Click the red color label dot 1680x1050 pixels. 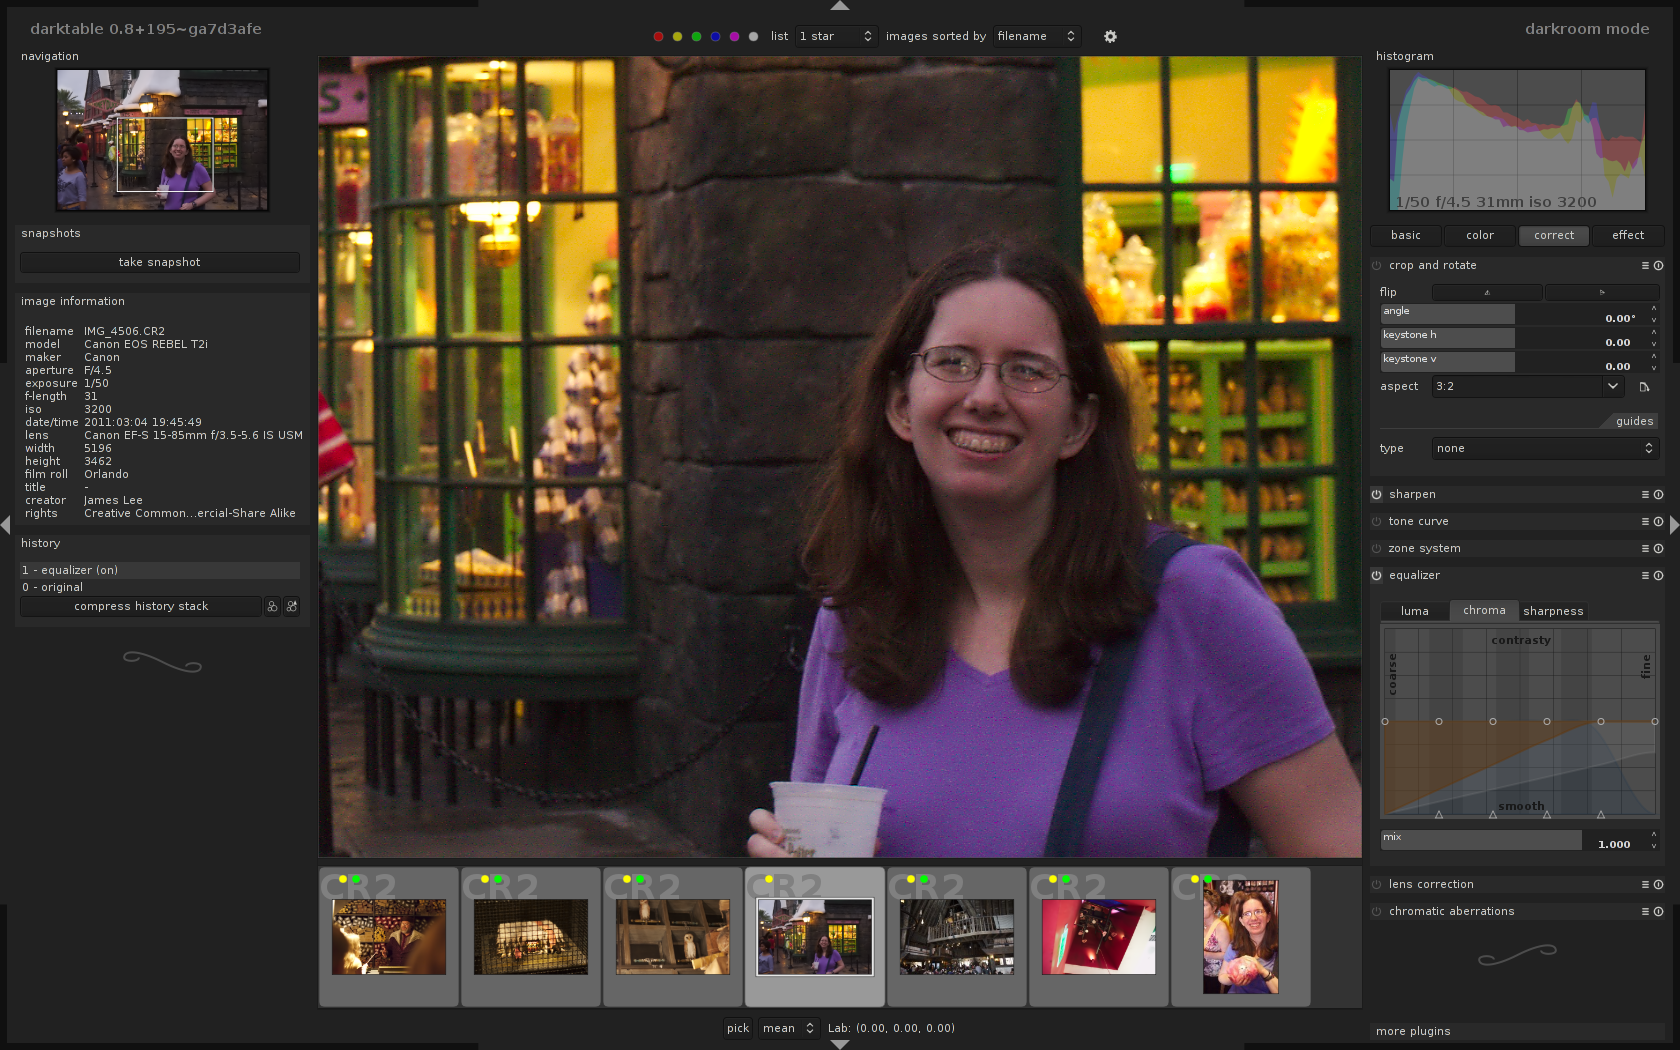[658, 37]
